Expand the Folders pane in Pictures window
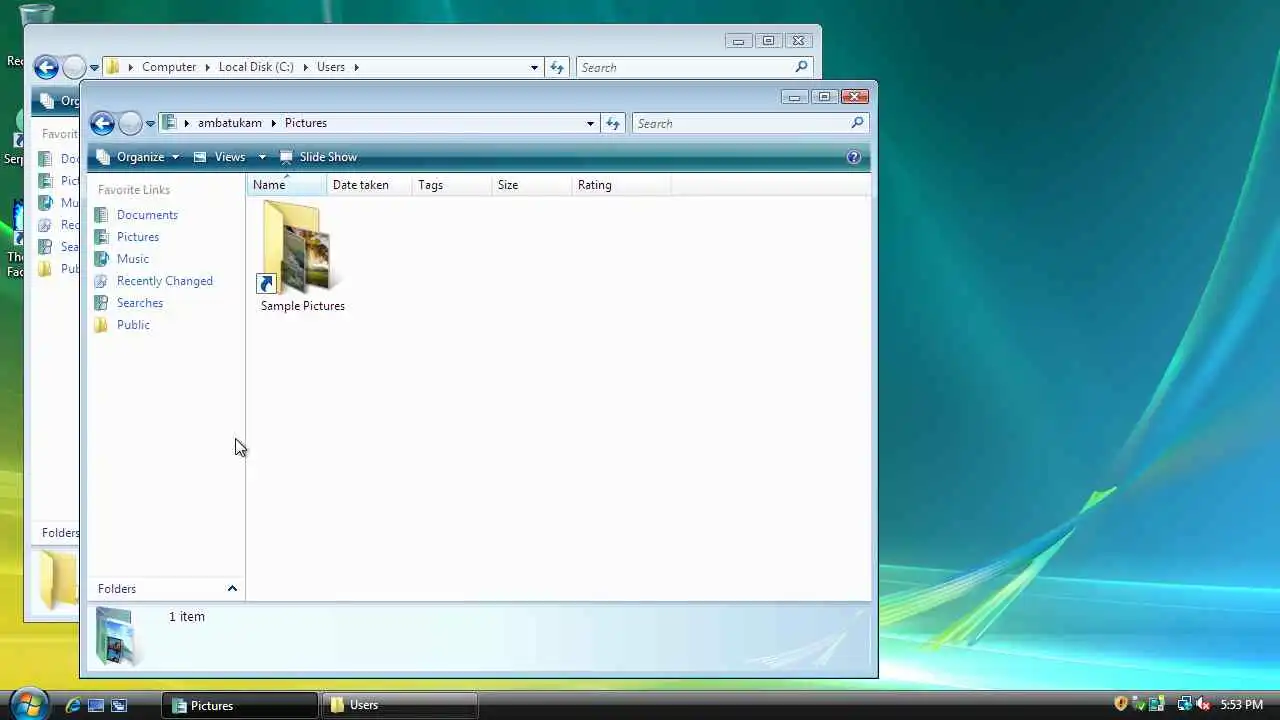The height and width of the screenshot is (720, 1280). tap(232, 589)
